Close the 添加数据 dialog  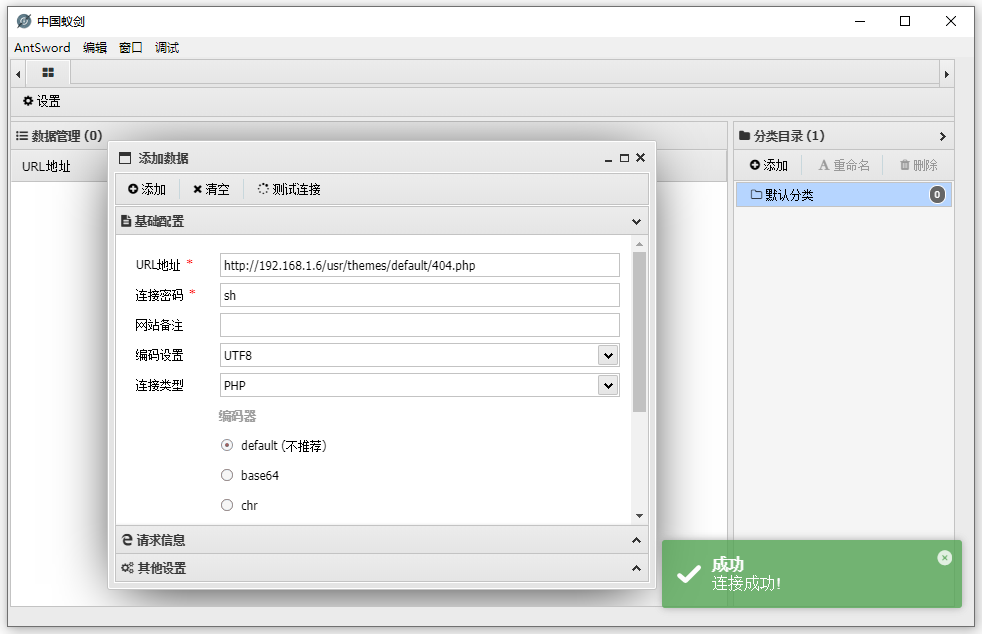click(640, 158)
